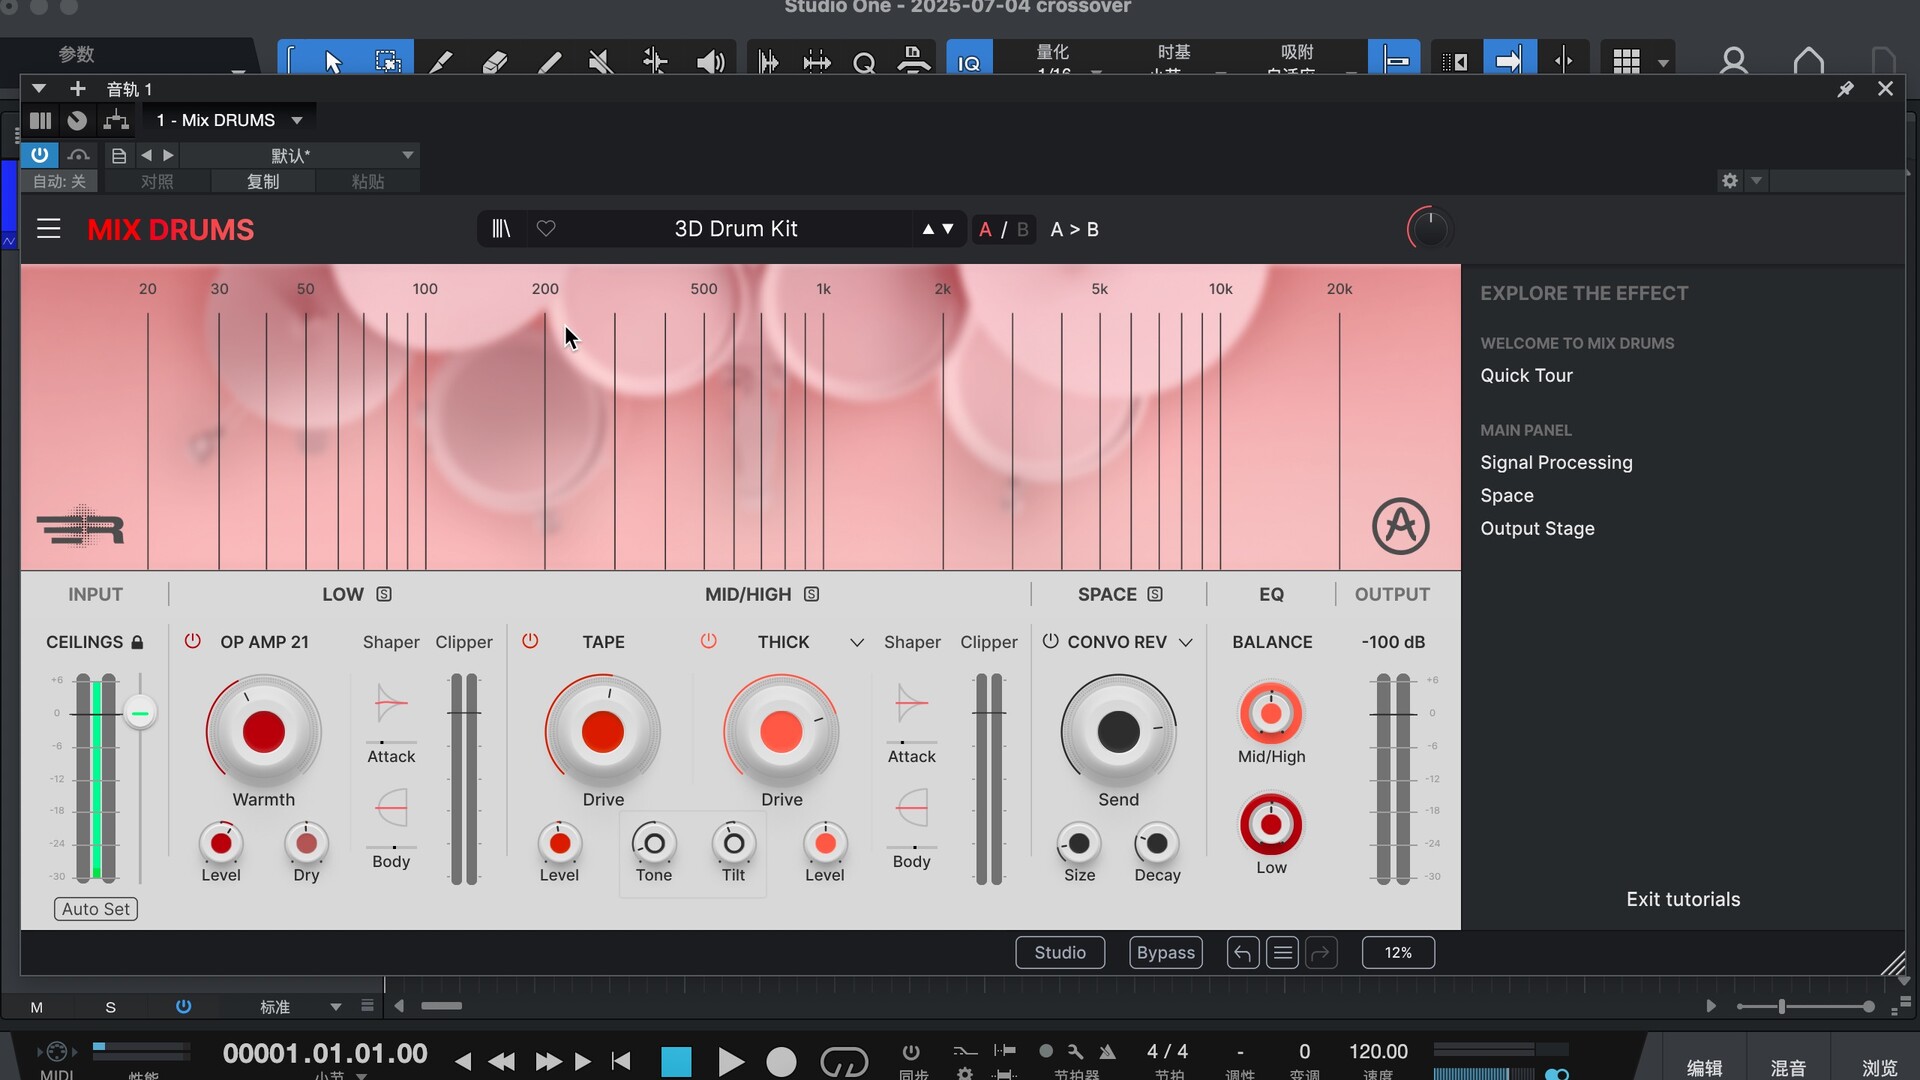Select the Mute tool
Viewport: 1920px width, 1080px height.
pyautogui.click(x=601, y=62)
